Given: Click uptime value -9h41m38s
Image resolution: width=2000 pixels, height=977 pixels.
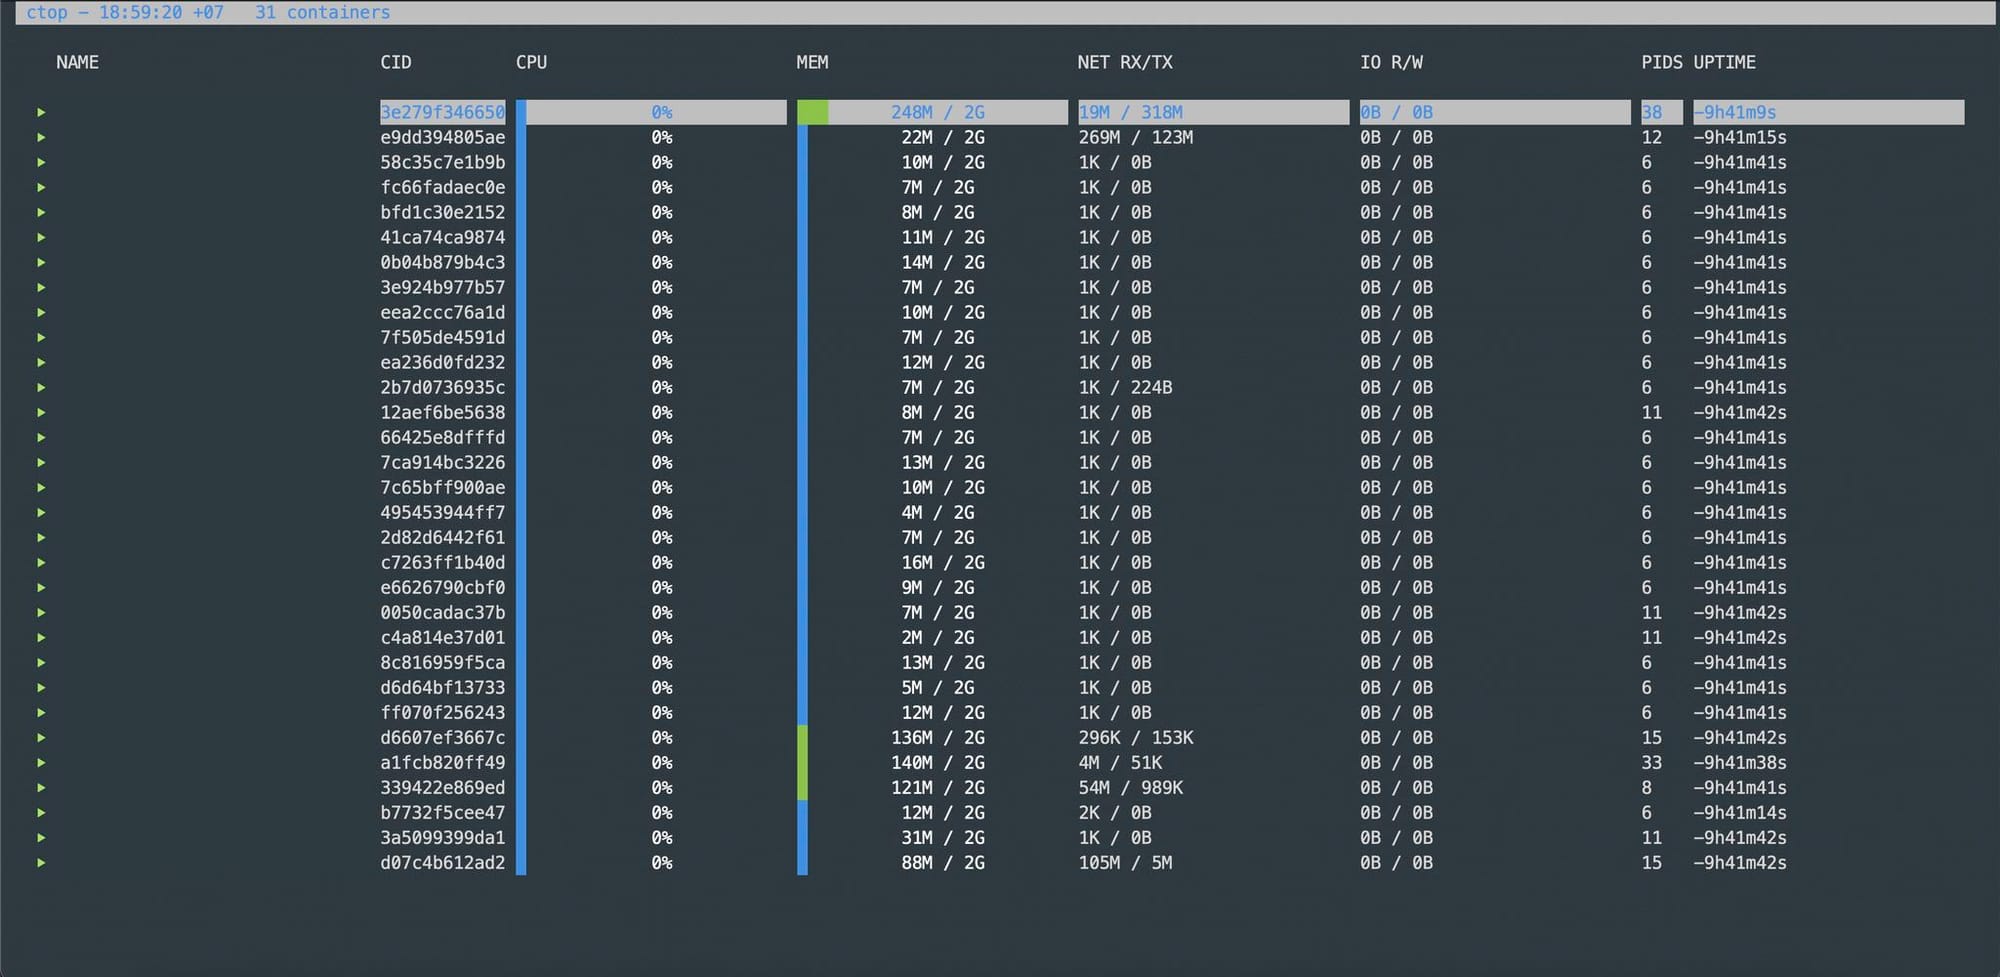Looking at the screenshot, I should coord(1740,762).
